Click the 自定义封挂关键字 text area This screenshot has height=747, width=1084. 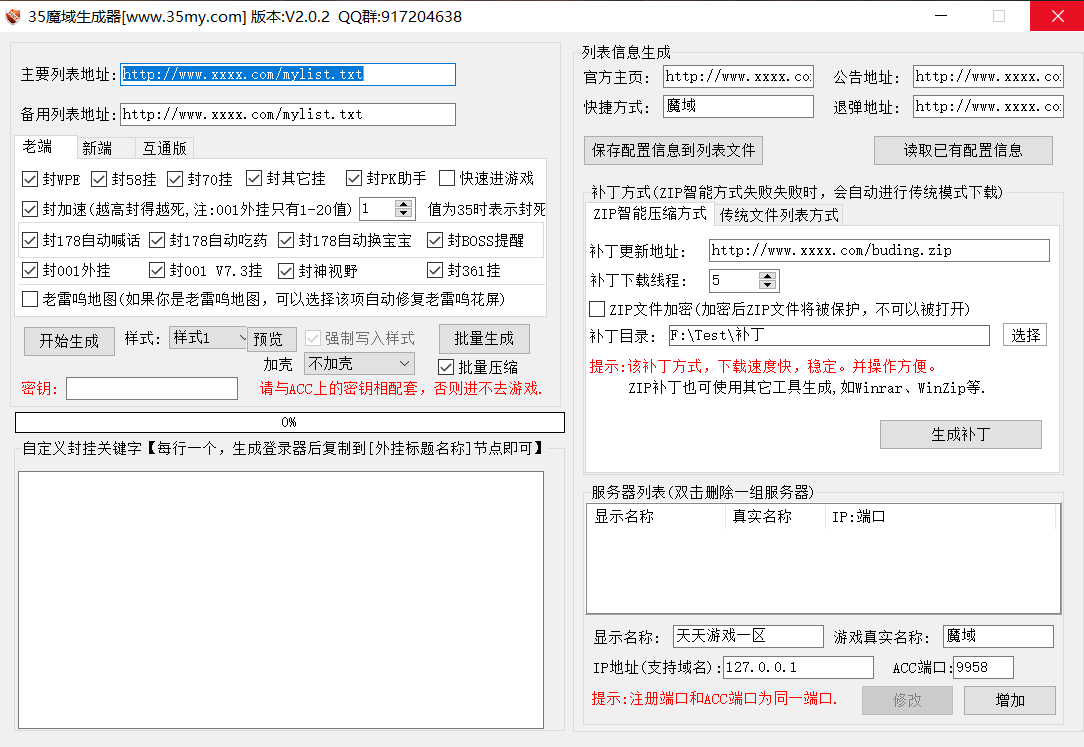click(281, 600)
